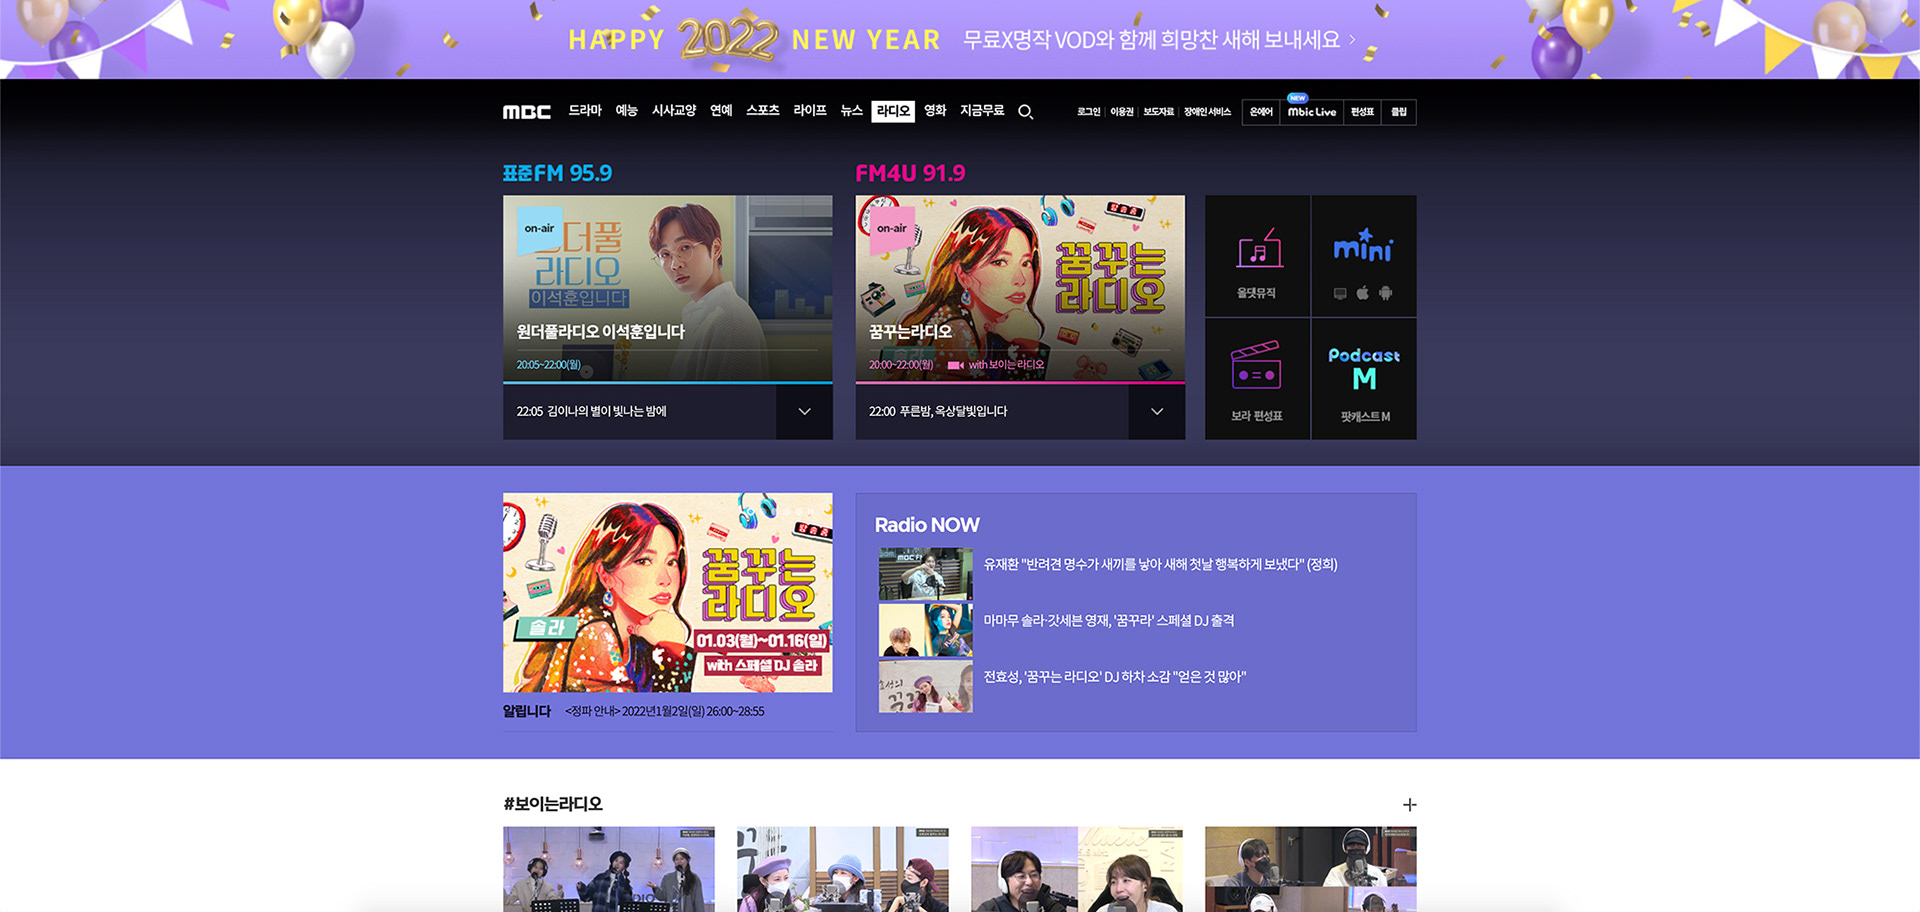The image size is (1920, 912).
Task: Click 20:05~22:00 time on 원더풀라디오 card
Action: tap(548, 365)
